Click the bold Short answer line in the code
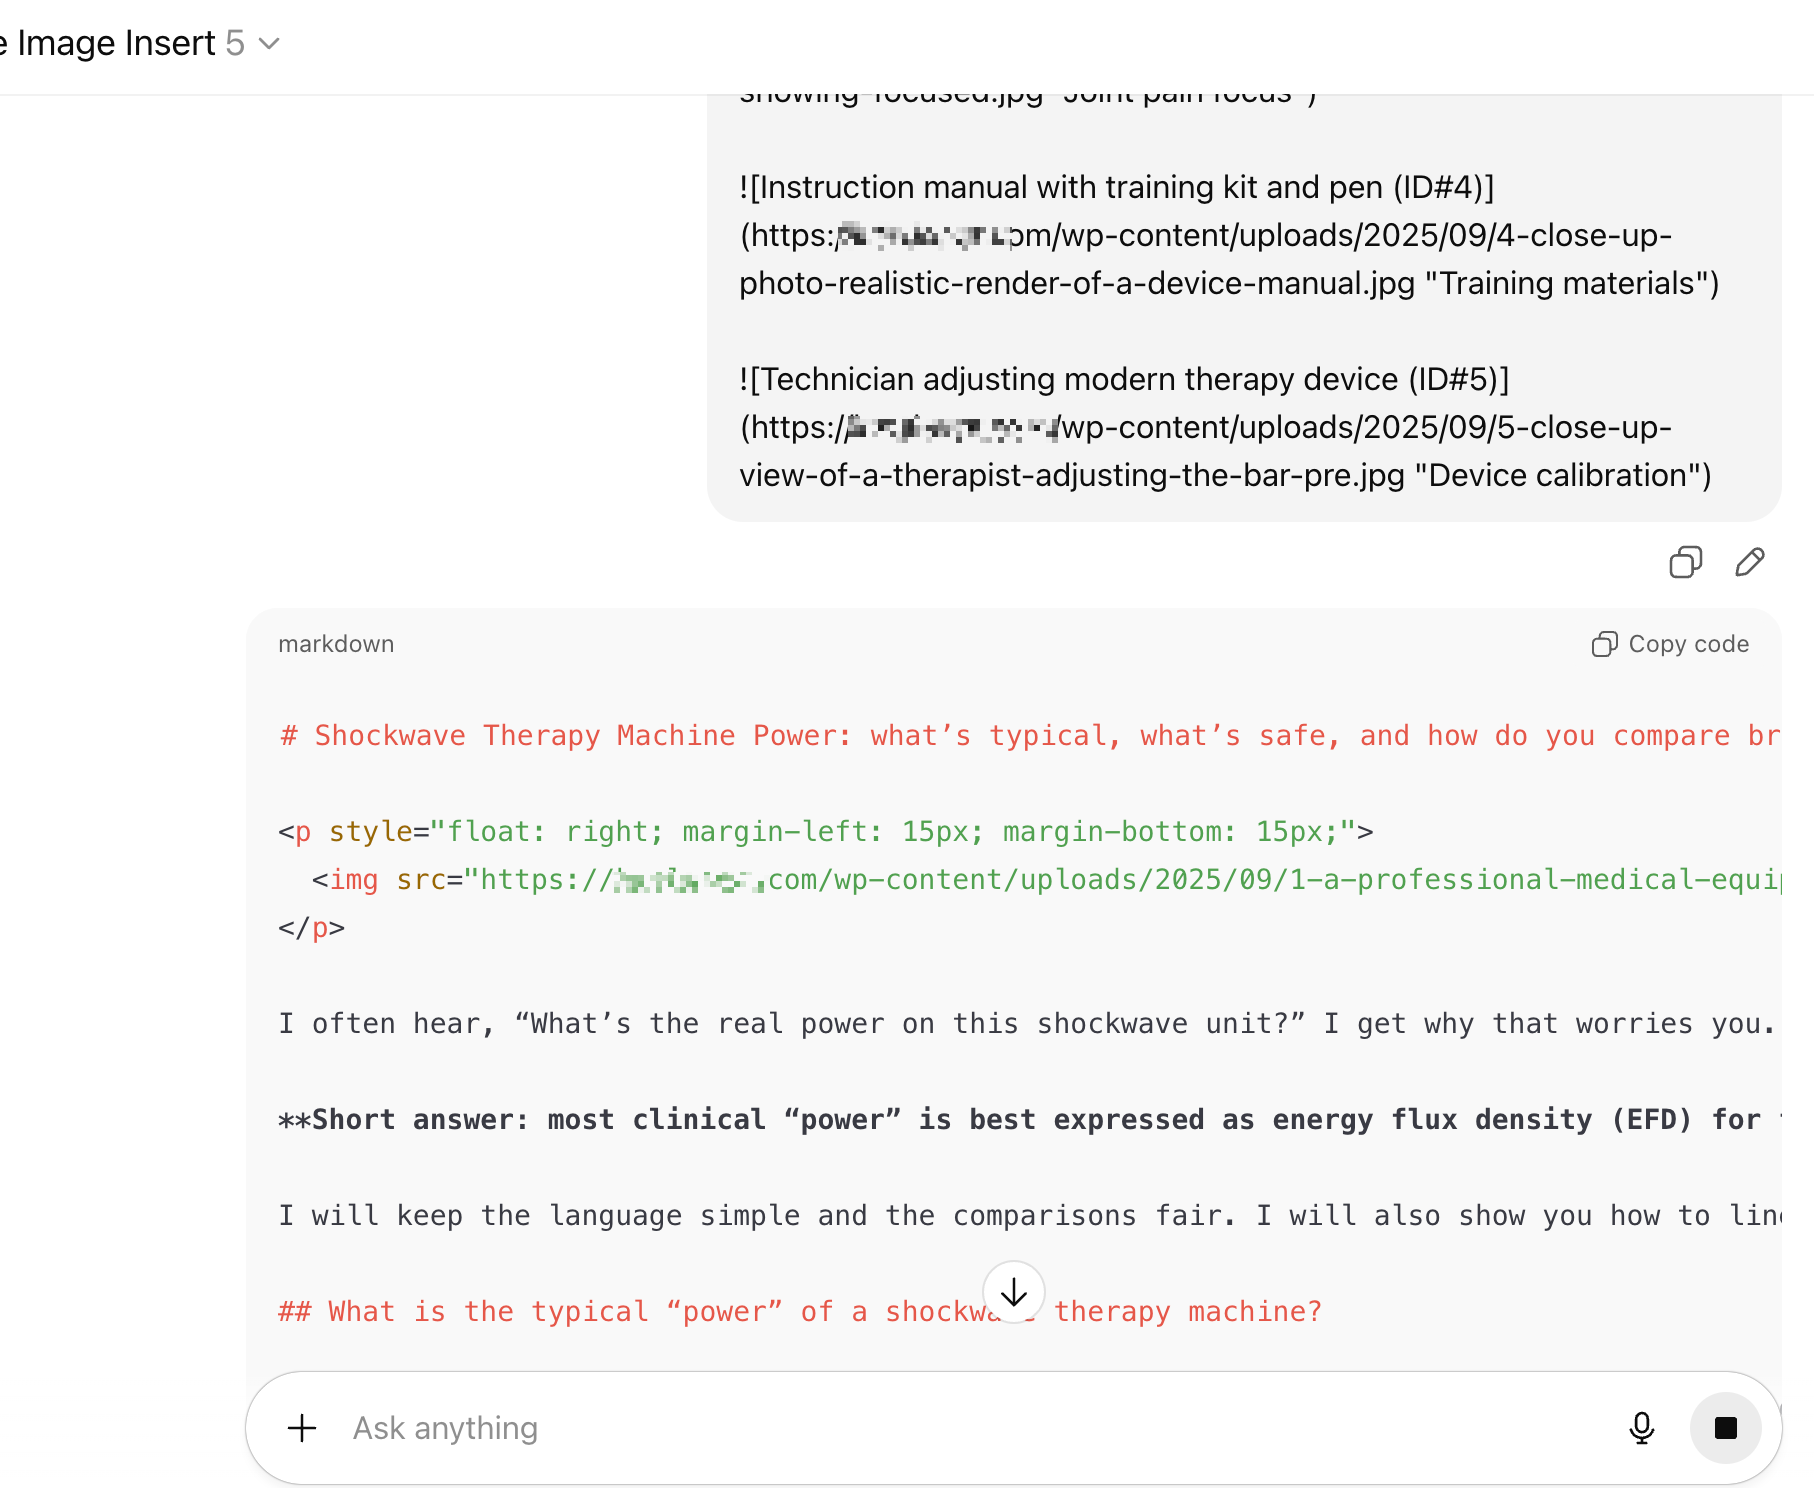 coord(1030,1120)
